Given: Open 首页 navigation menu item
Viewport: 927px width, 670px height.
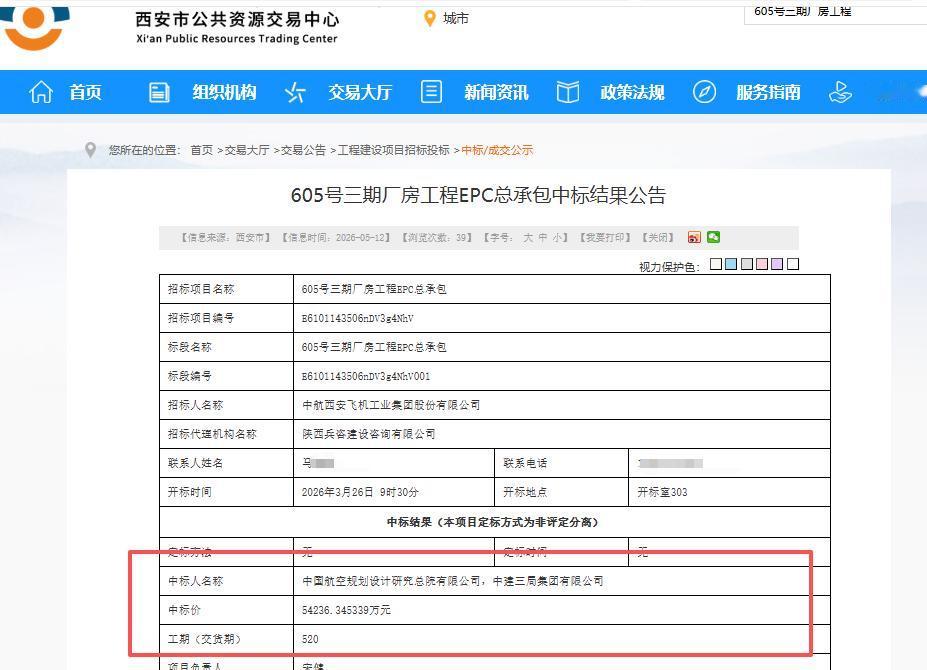Looking at the screenshot, I should coord(85,92).
